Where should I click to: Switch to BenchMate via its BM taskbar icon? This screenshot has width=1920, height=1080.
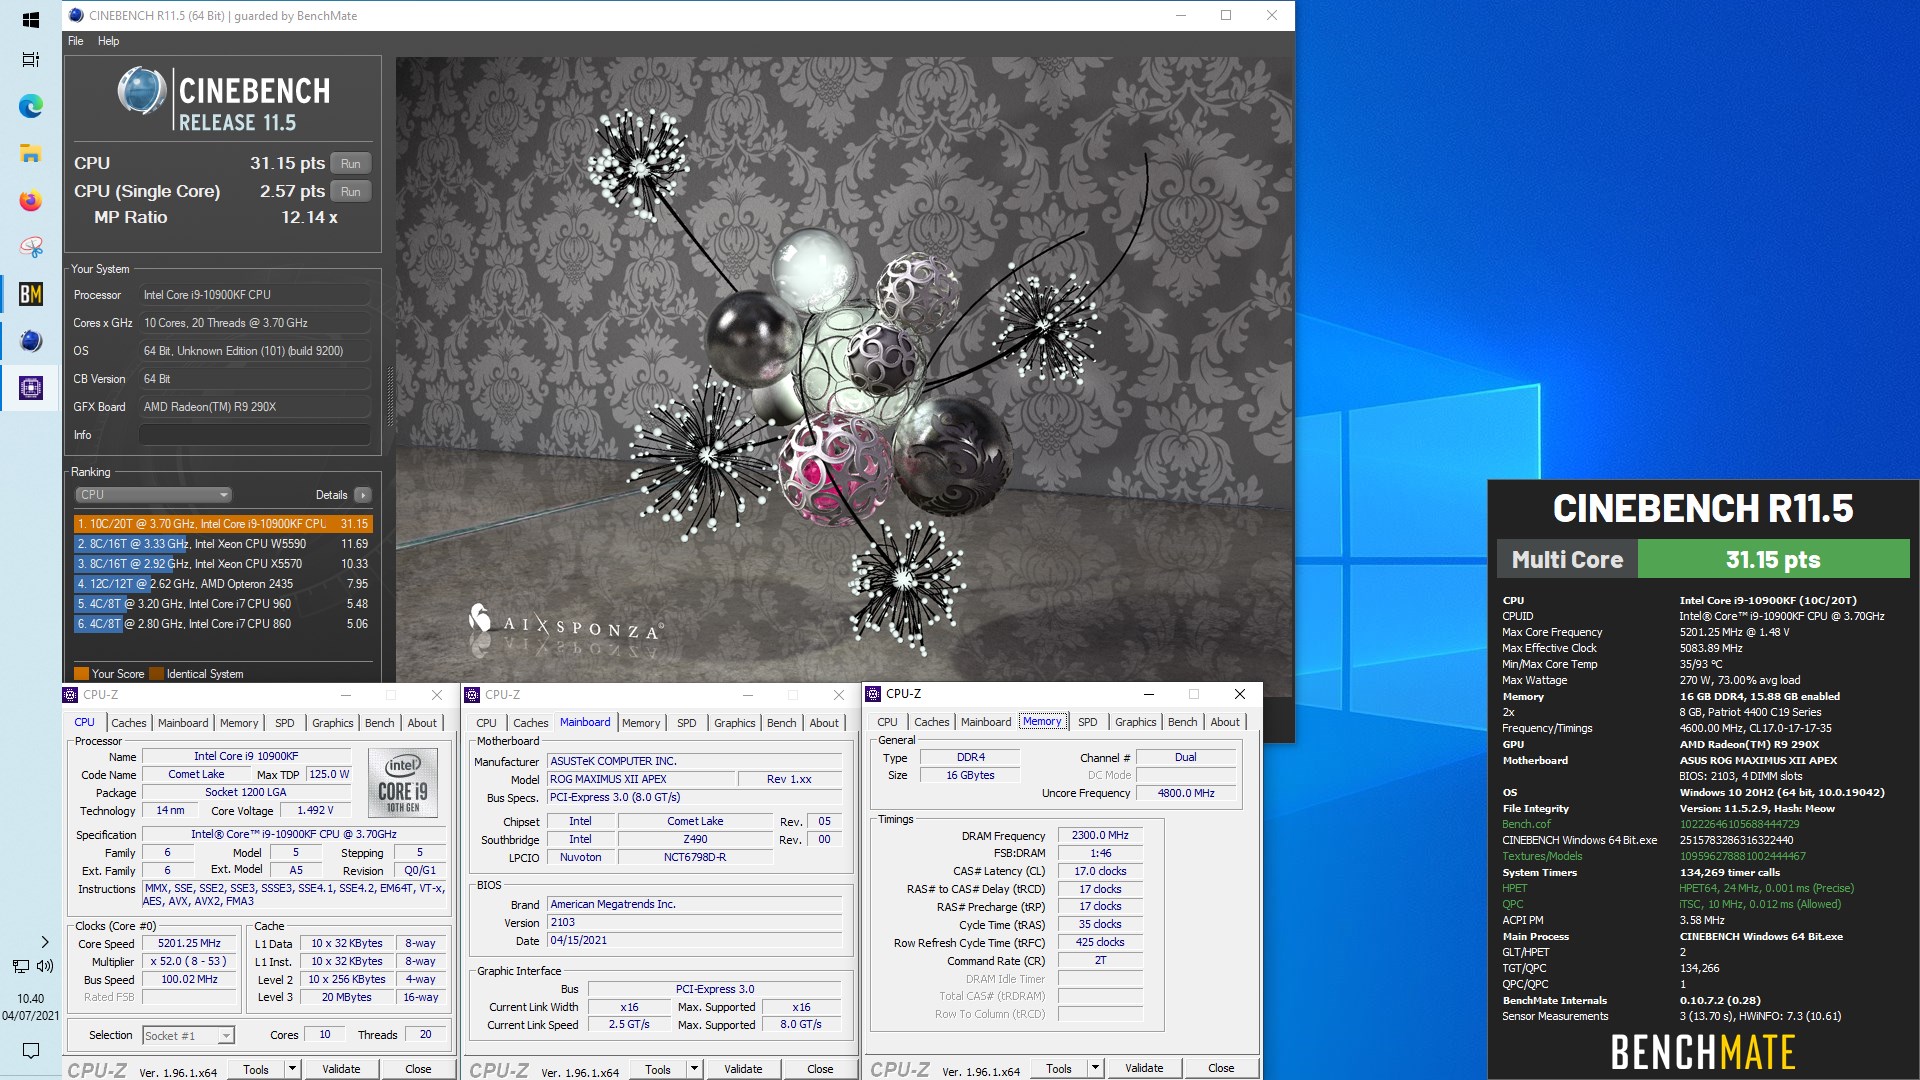pos(30,294)
